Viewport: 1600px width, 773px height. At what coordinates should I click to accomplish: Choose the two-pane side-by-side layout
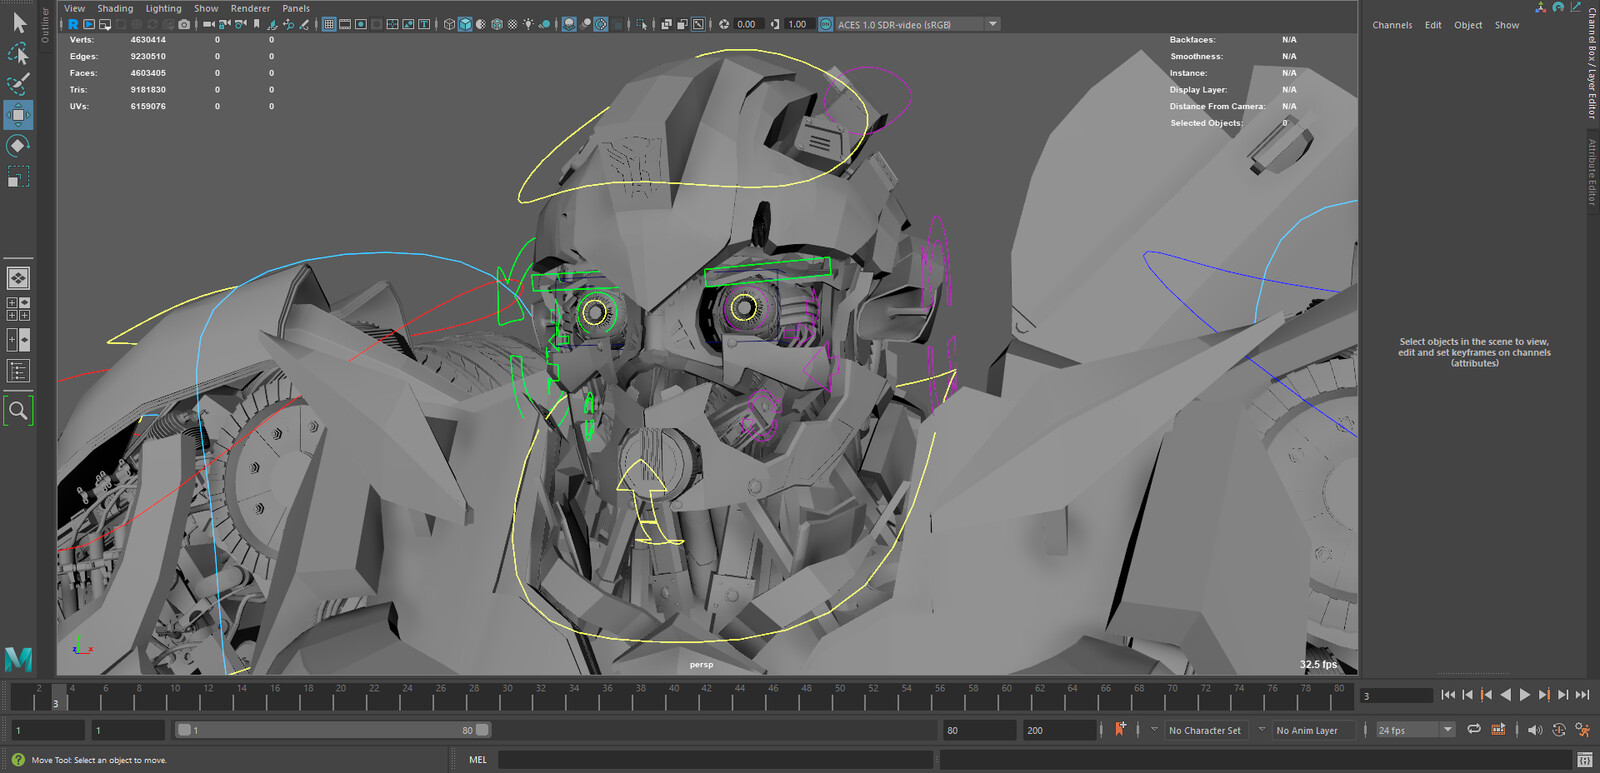tap(18, 340)
